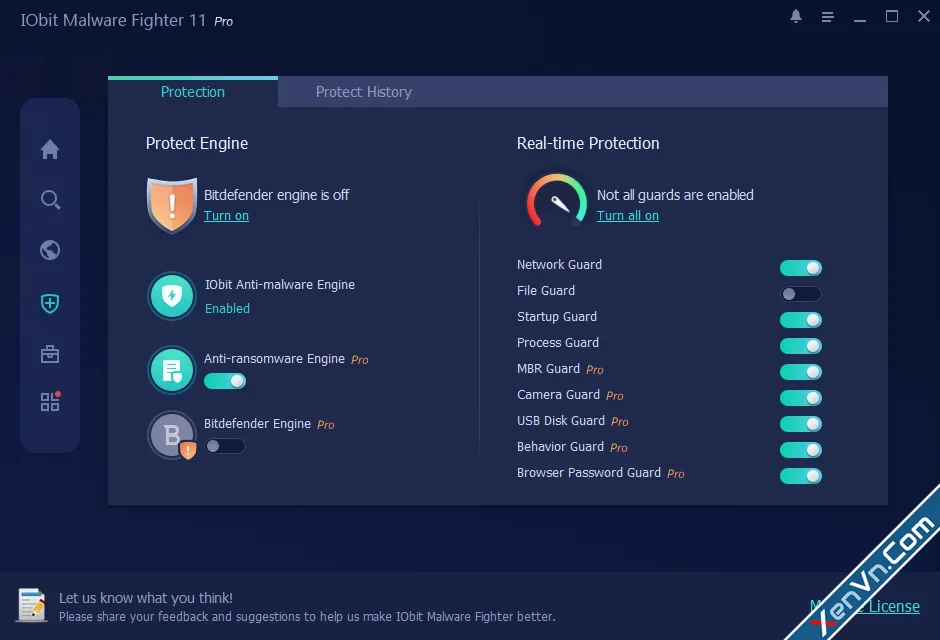Open the Manage License link
The width and height of the screenshot is (940, 640).
click(864, 606)
